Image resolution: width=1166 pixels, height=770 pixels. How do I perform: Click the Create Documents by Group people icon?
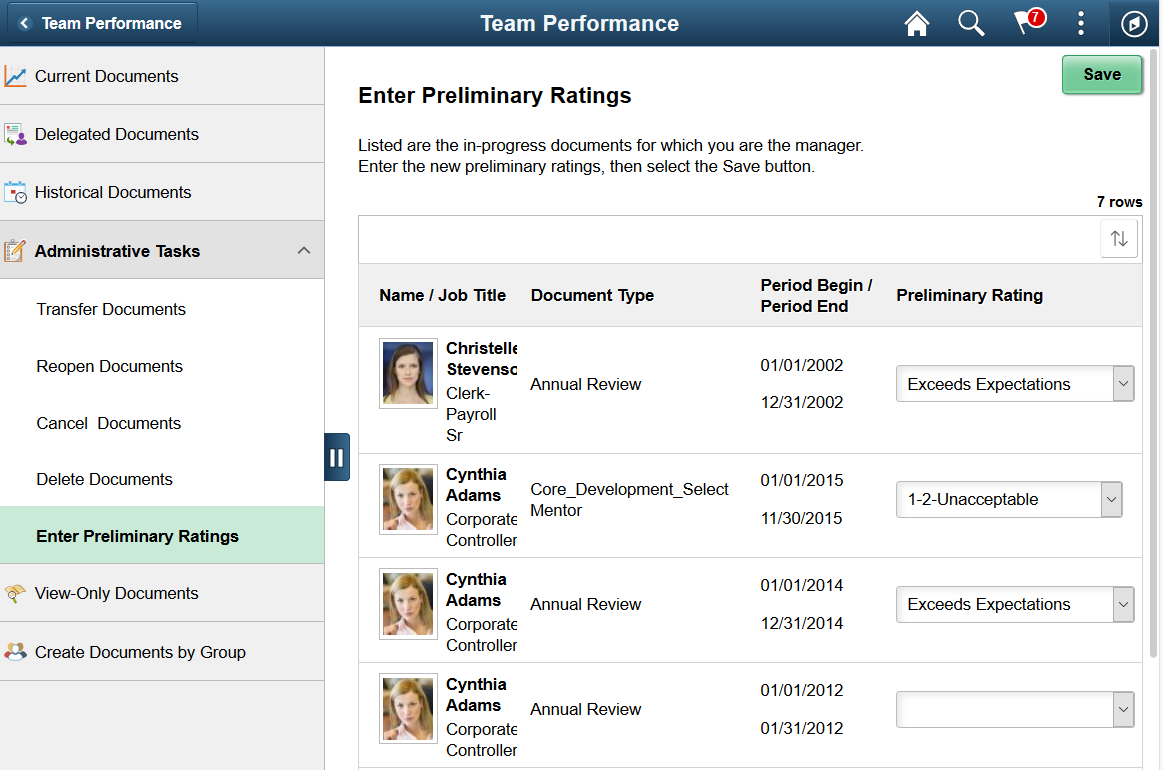(15, 652)
